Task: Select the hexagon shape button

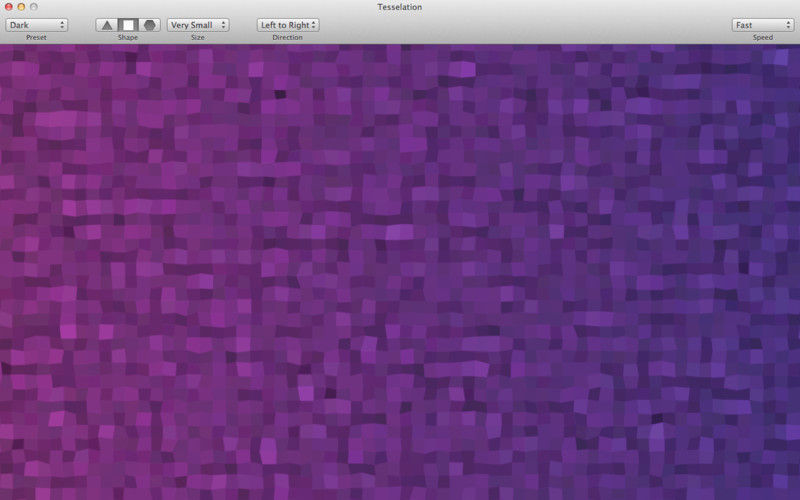Action: (149, 25)
